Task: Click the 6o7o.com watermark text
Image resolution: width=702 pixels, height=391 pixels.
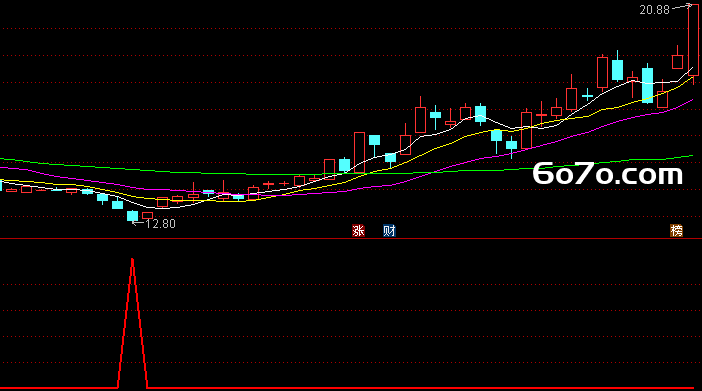Action: coord(608,174)
